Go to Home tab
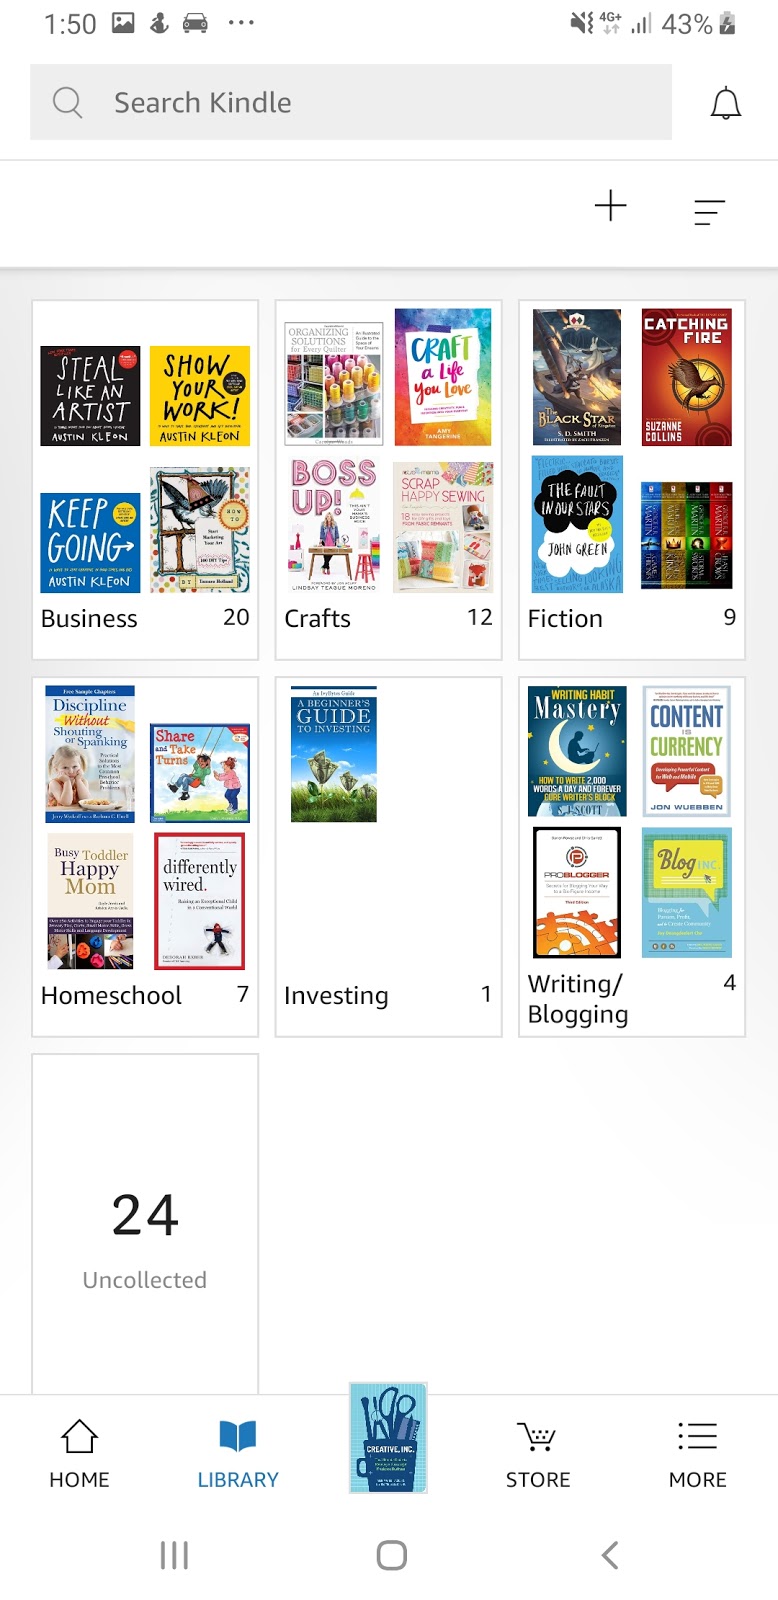Screen dimensions: 778x1600 click(79, 1454)
